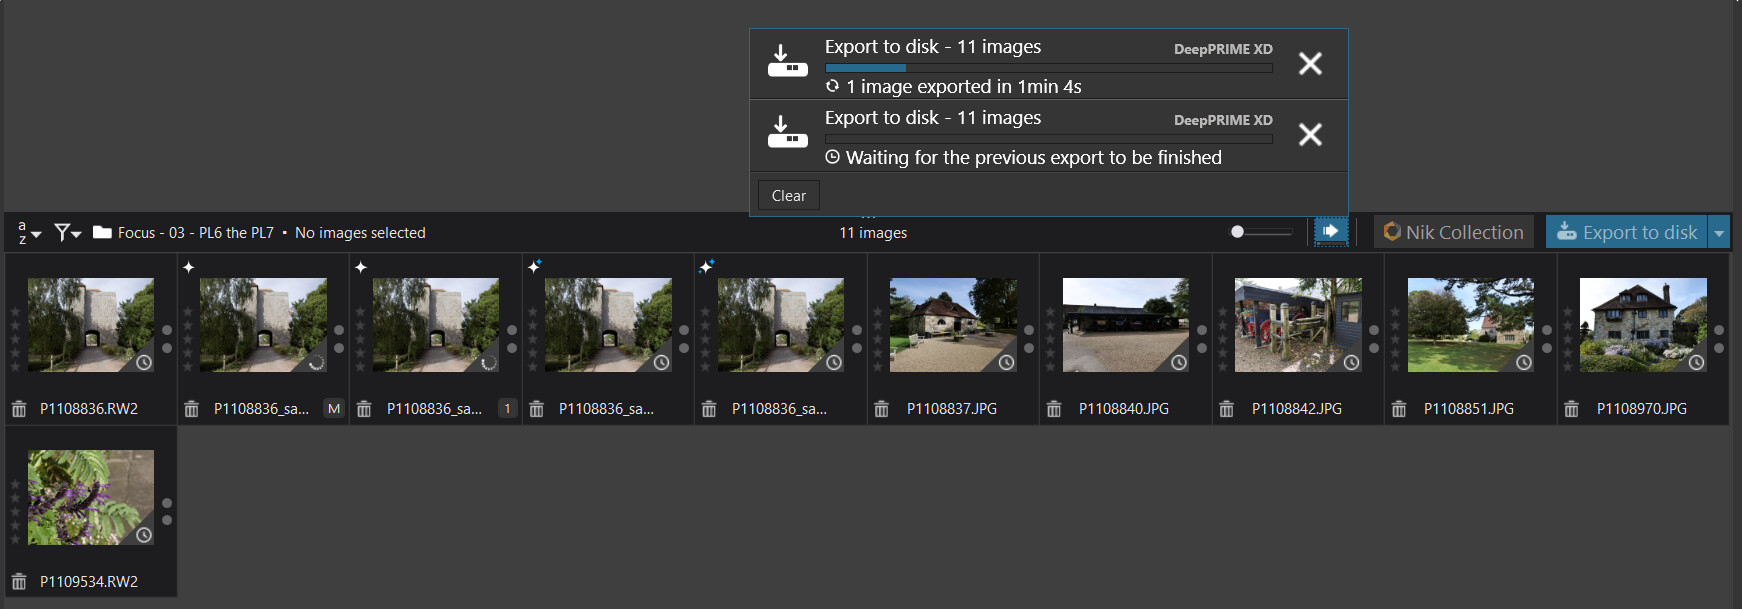Image resolution: width=1742 pixels, height=609 pixels.
Task: Cancel the export that is waiting
Action: [x=1310, y=134]
